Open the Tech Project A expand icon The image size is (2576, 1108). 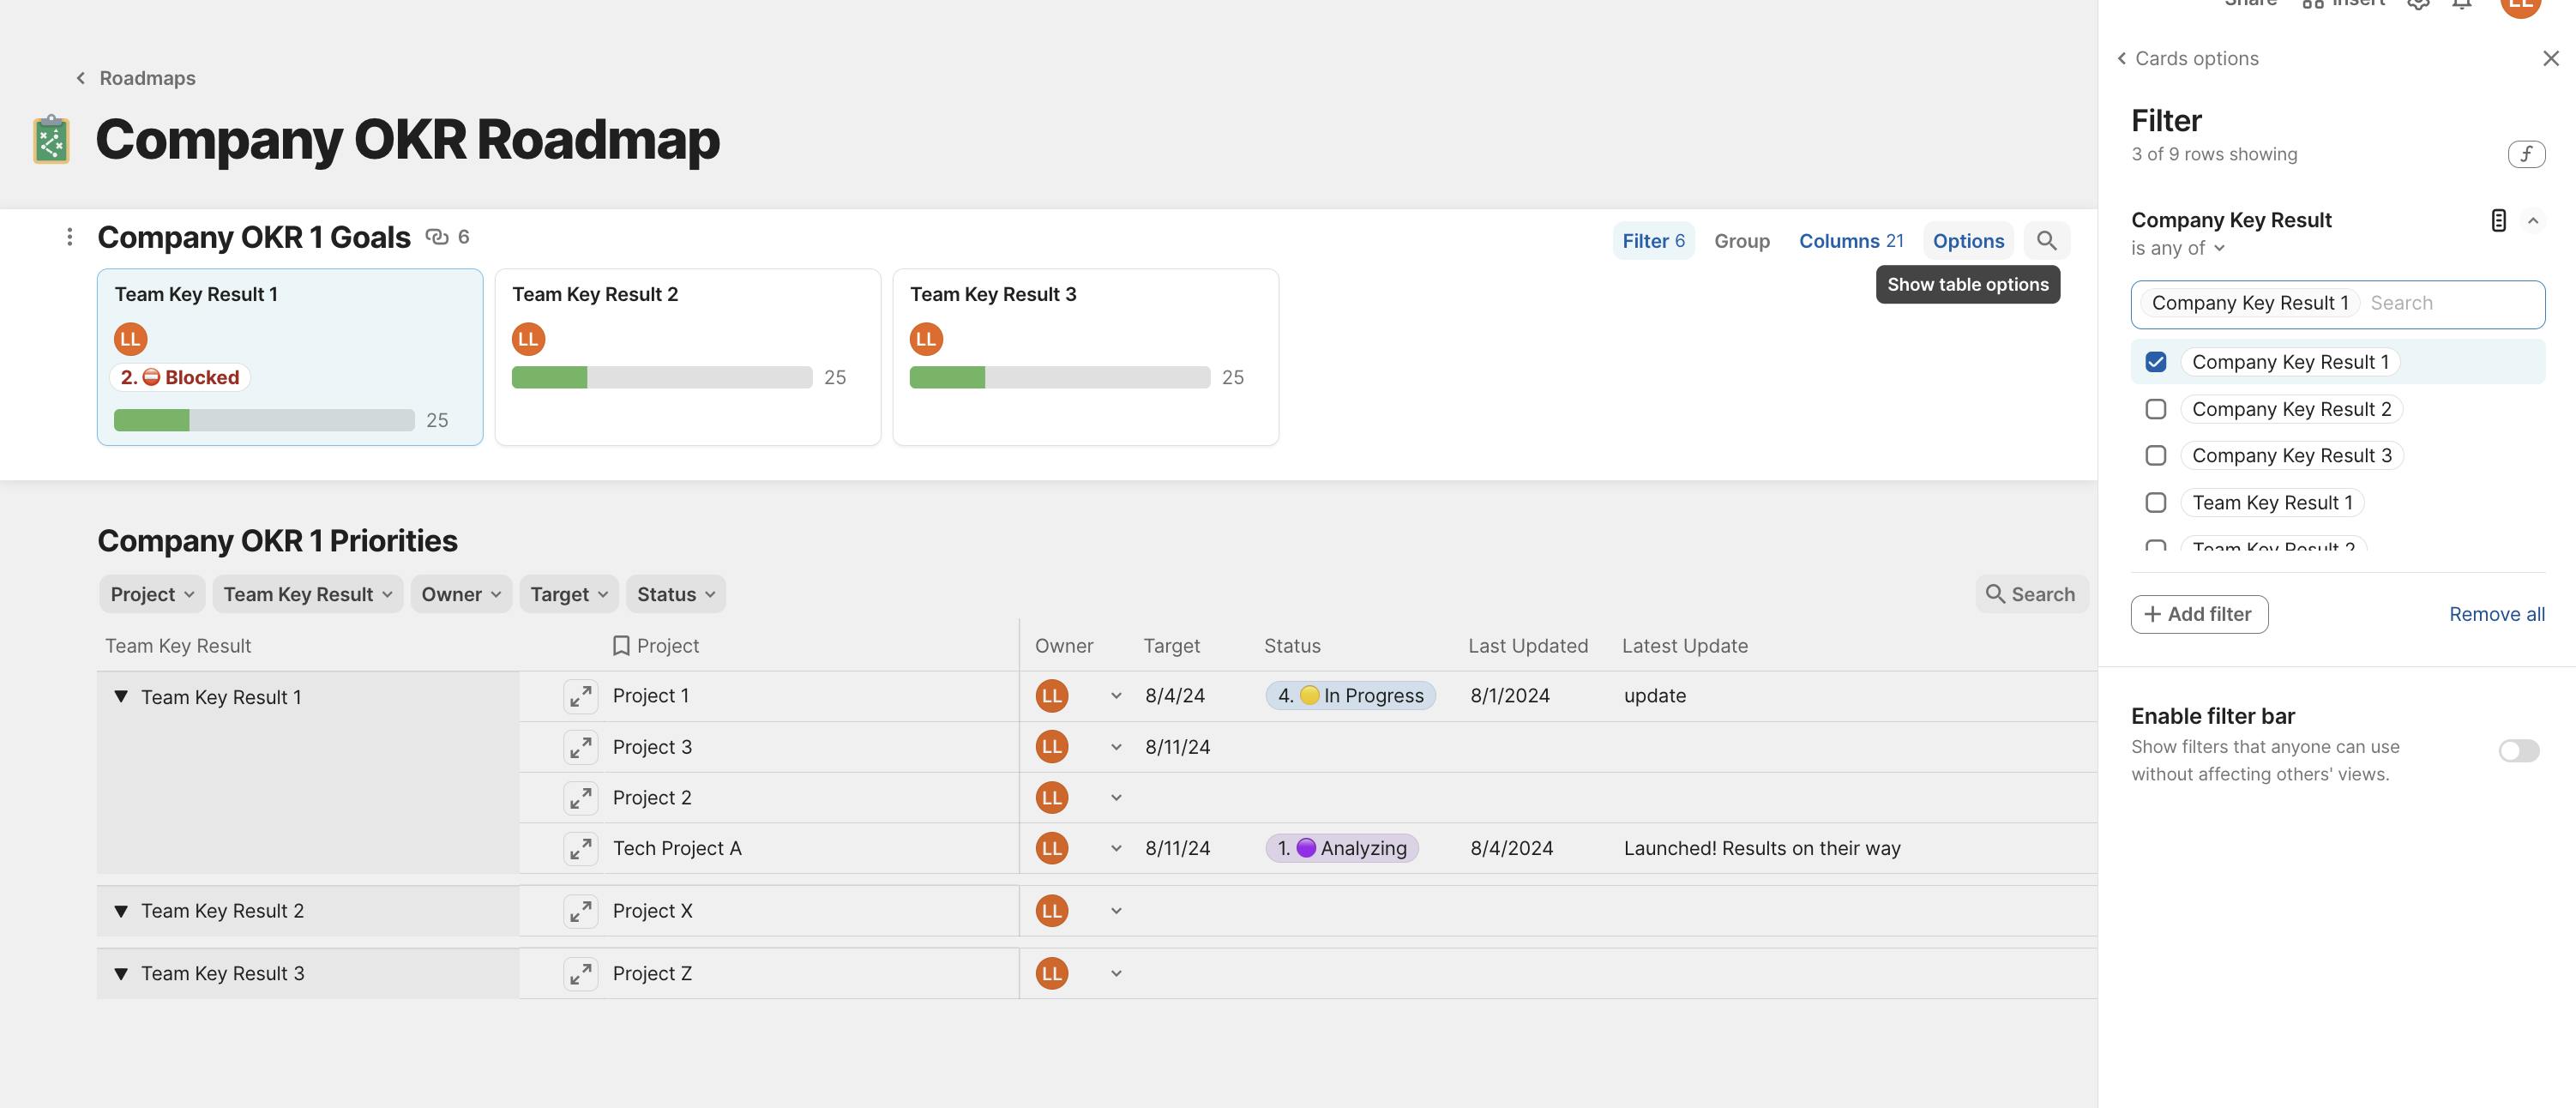pyautogui.click(x=580, y=849)
